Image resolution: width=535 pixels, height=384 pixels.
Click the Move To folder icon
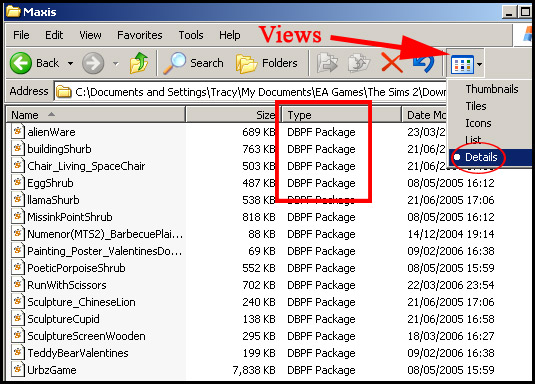click(327, 63)
